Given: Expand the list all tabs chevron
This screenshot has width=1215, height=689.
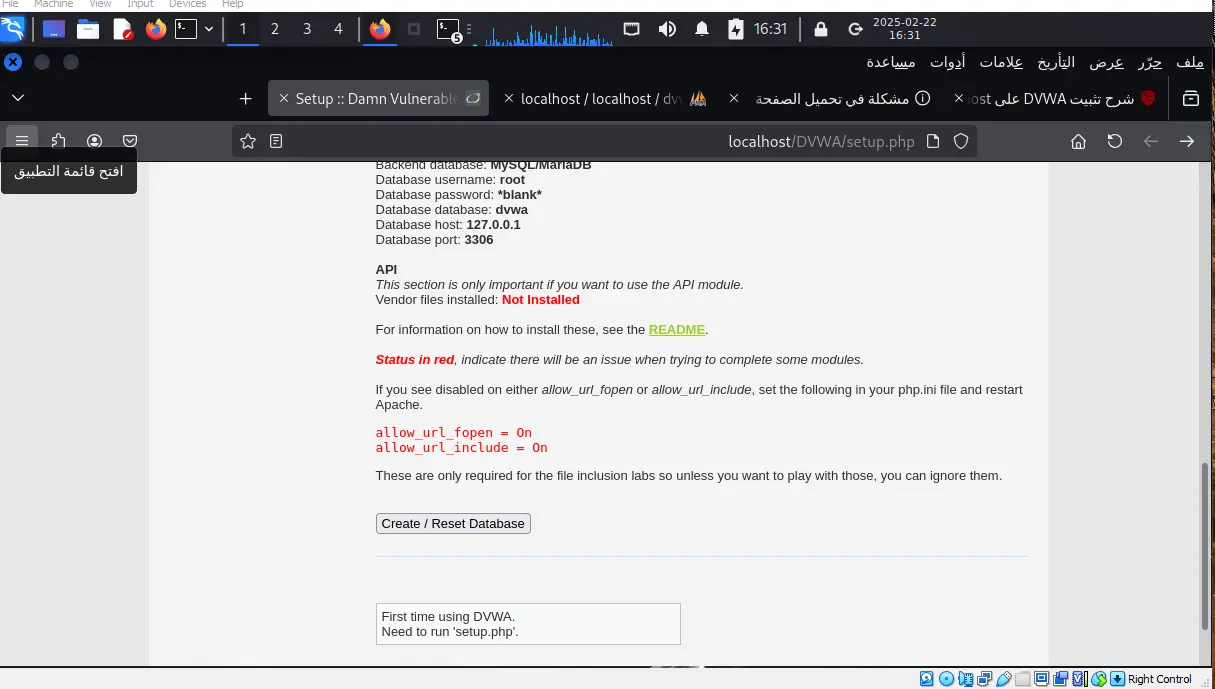Looking at the screenshot, I should click(18, 98).
